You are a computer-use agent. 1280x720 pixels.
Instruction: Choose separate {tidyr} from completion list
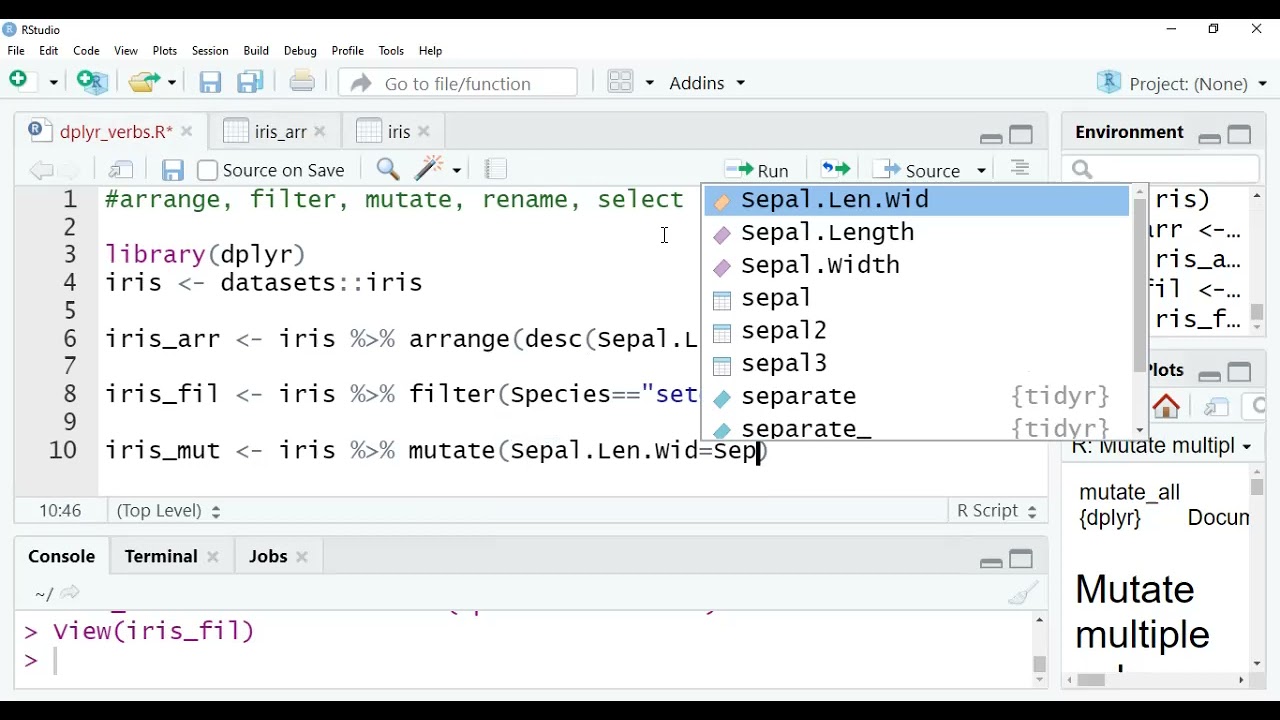[916, 397]
